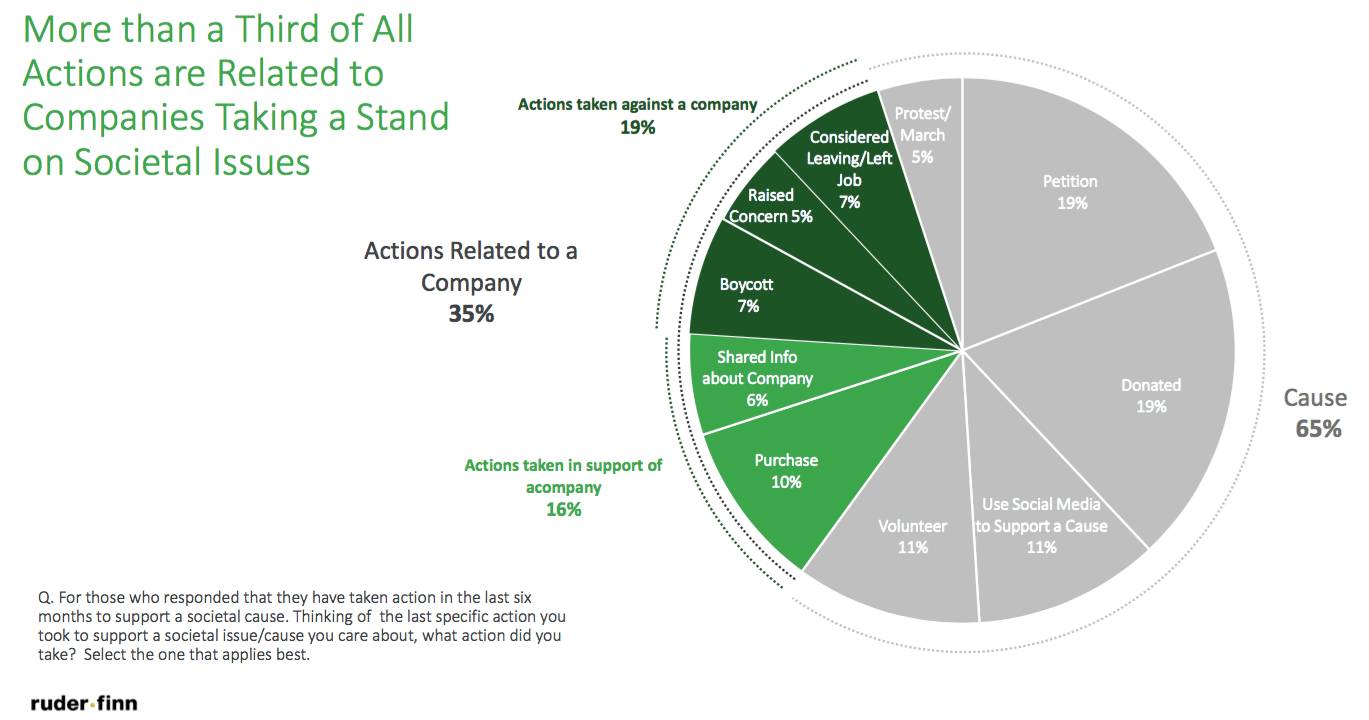This screenshot has height=720, width=1369.
Task: Click the ruder finn logo
Action: 84,703
